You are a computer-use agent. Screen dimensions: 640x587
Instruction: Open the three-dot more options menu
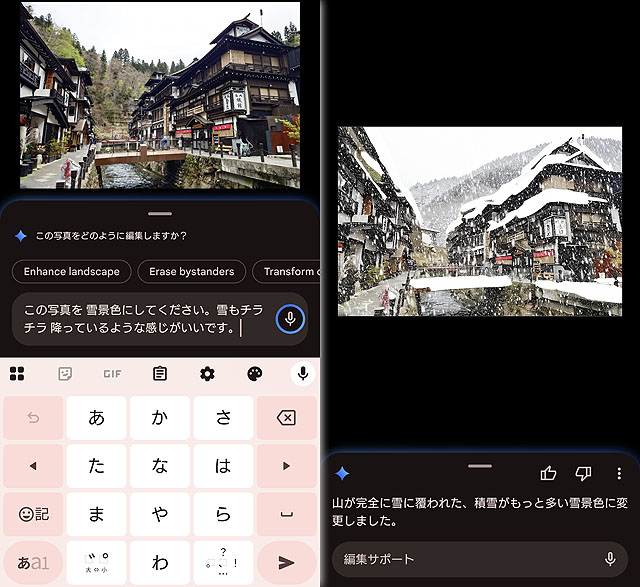coord(619,473)
